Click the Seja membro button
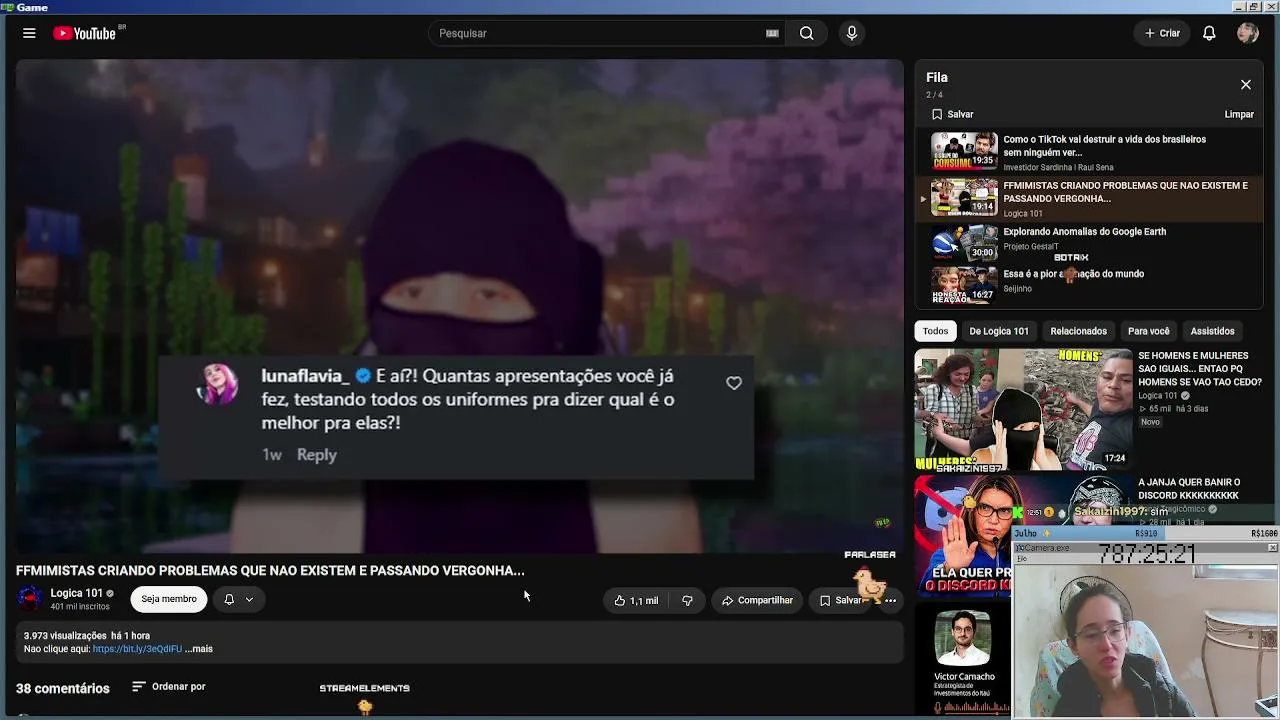This screenshot has height=720, width=1280. coord(169,599)
